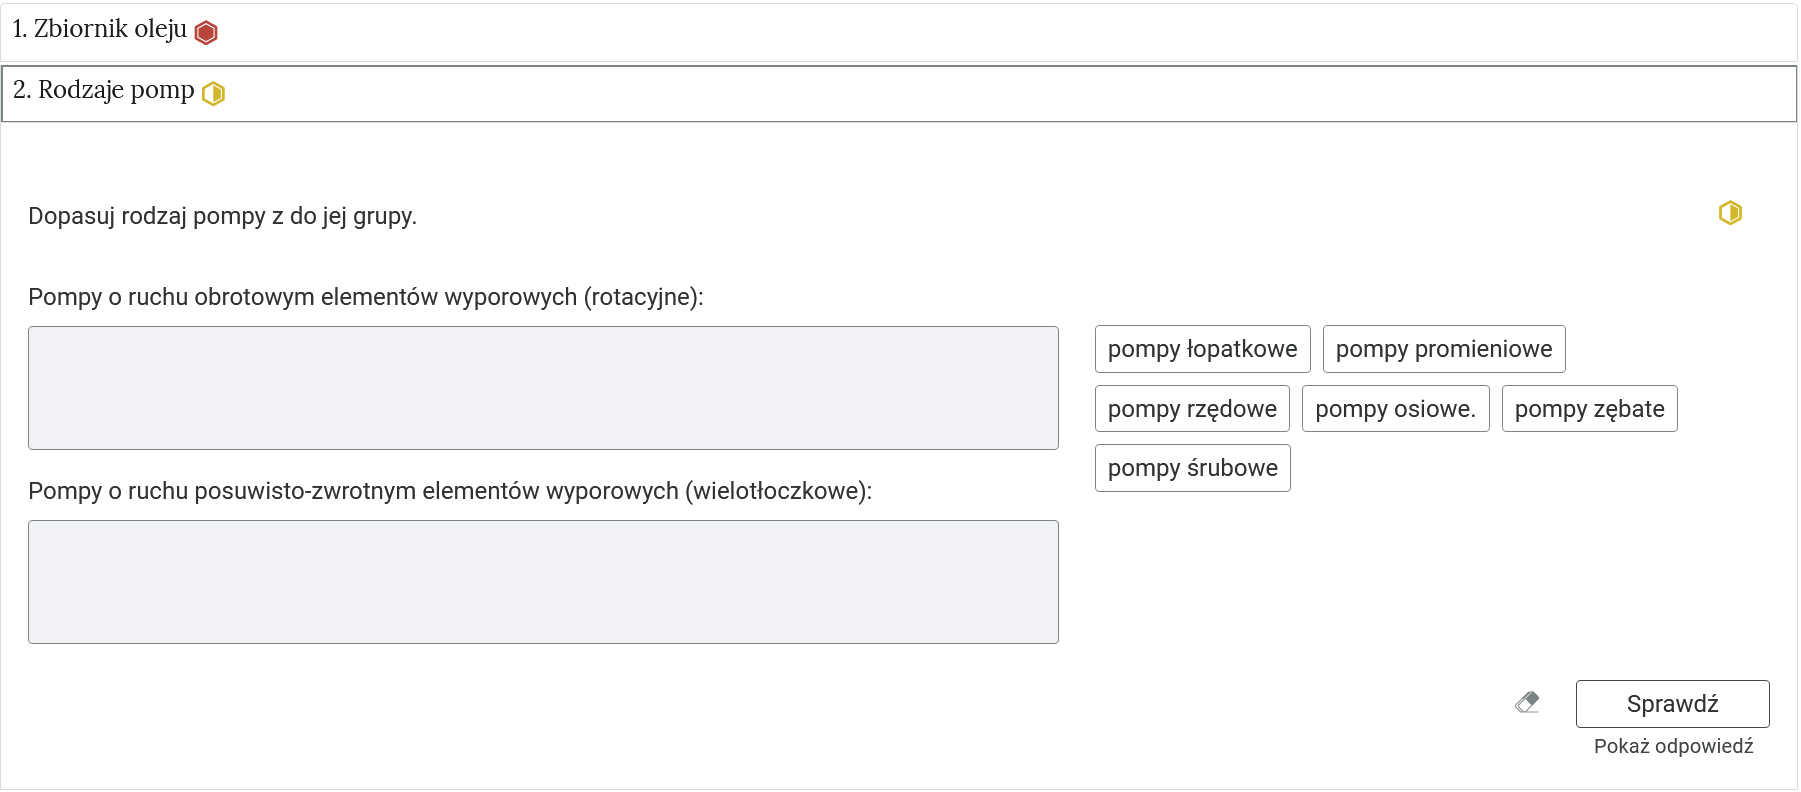Open the Pokaż odpowiedź link

point(1673,746)
